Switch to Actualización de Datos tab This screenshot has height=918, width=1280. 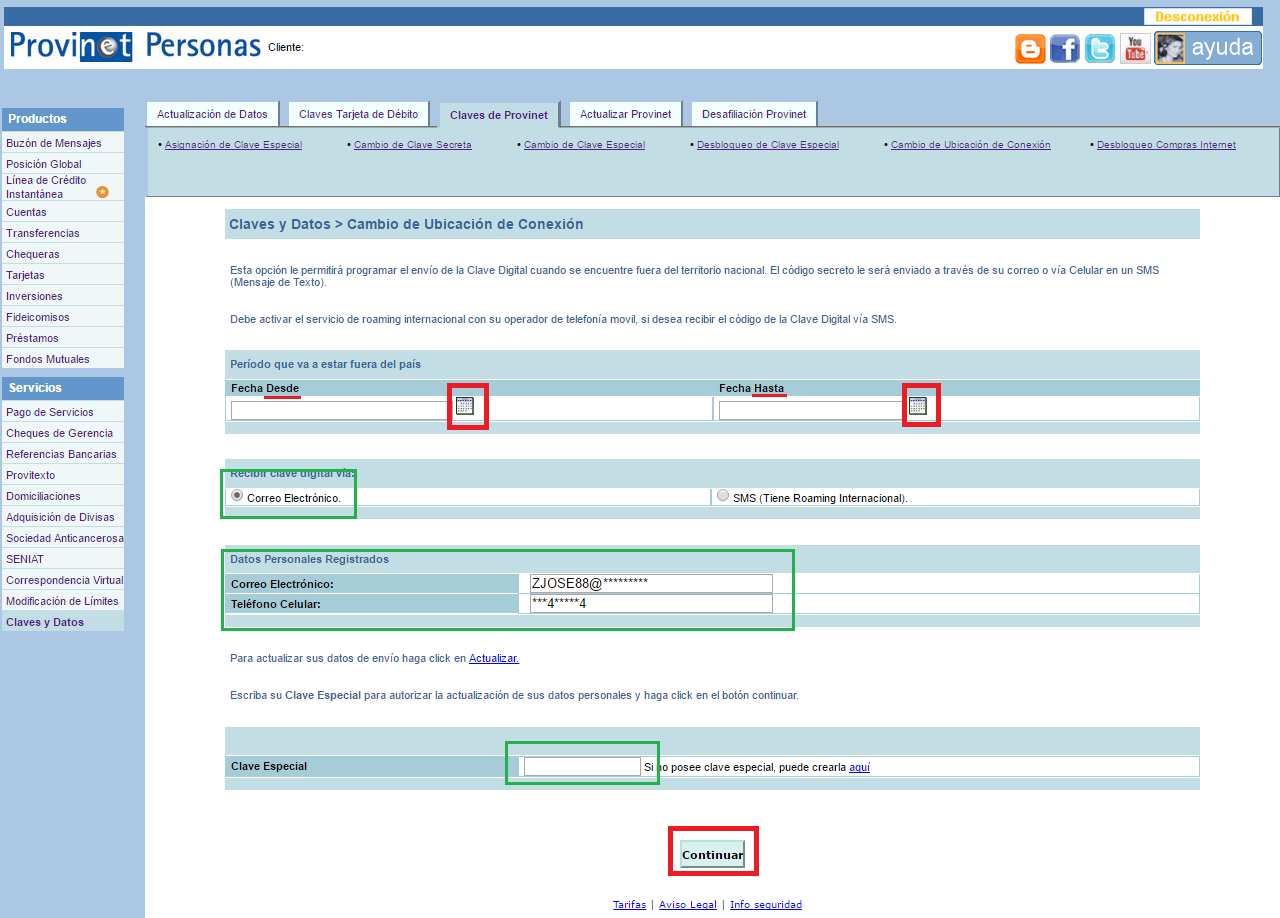click(212, 114)
